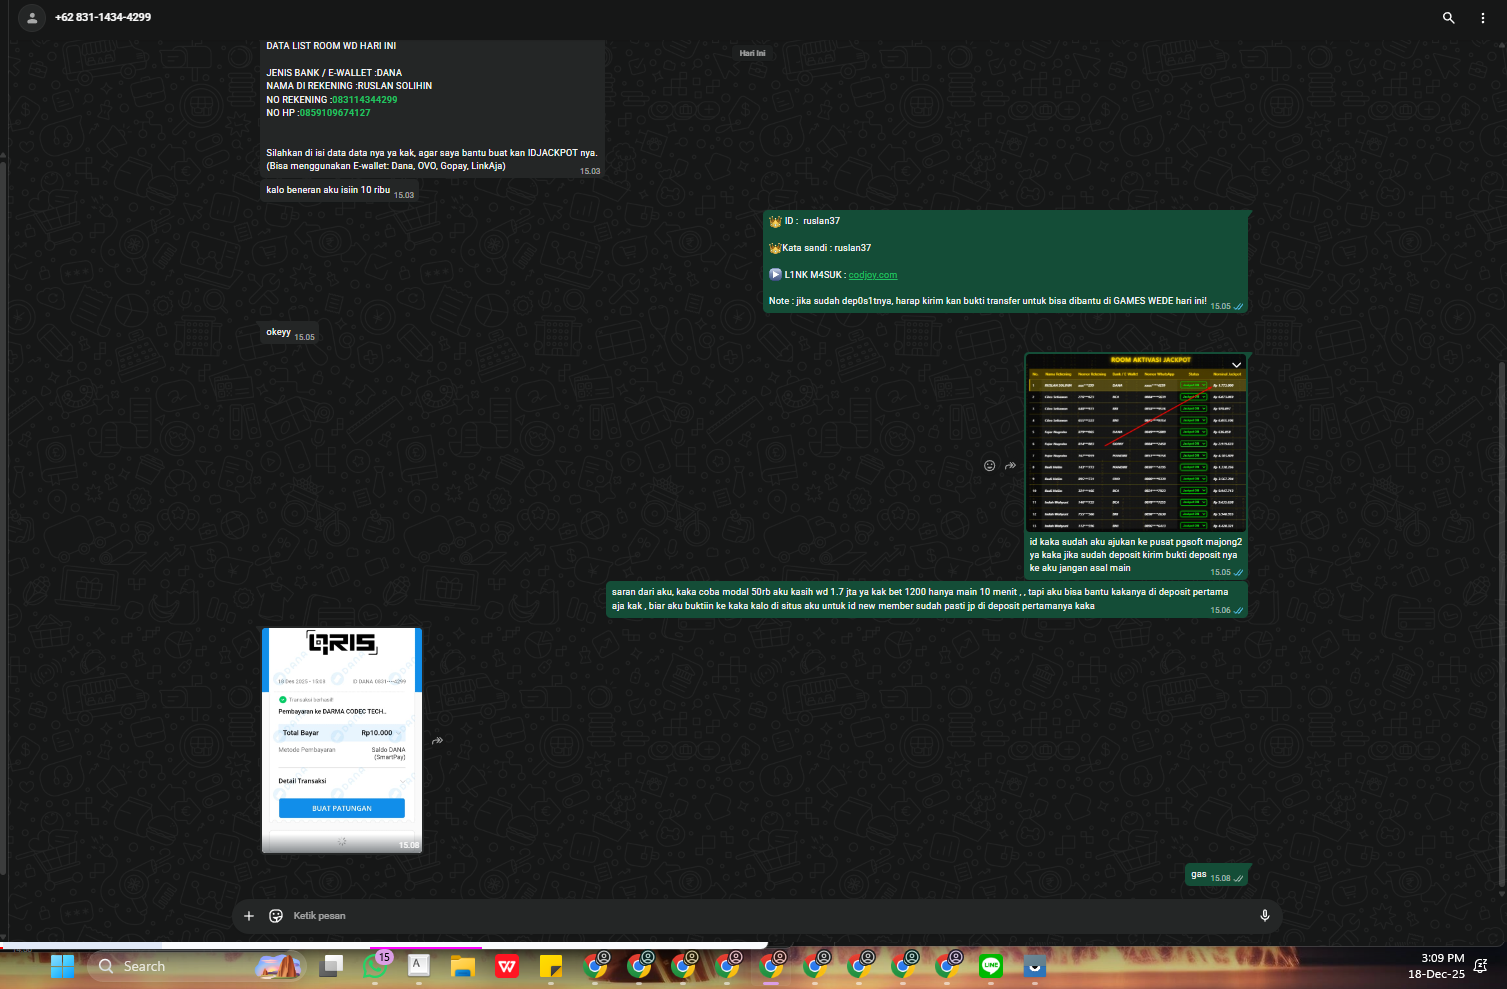Screen dimensions: 1507x989
Task: React with emoji to jackpot image message
Action: [989, 465]
